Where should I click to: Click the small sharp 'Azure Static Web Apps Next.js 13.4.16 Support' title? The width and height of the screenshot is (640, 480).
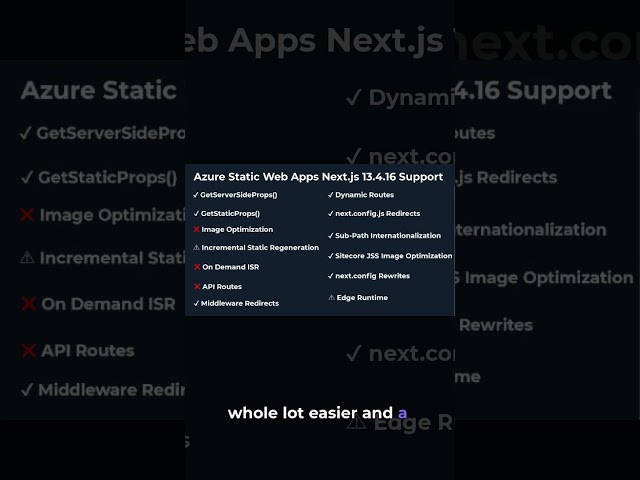318,177
